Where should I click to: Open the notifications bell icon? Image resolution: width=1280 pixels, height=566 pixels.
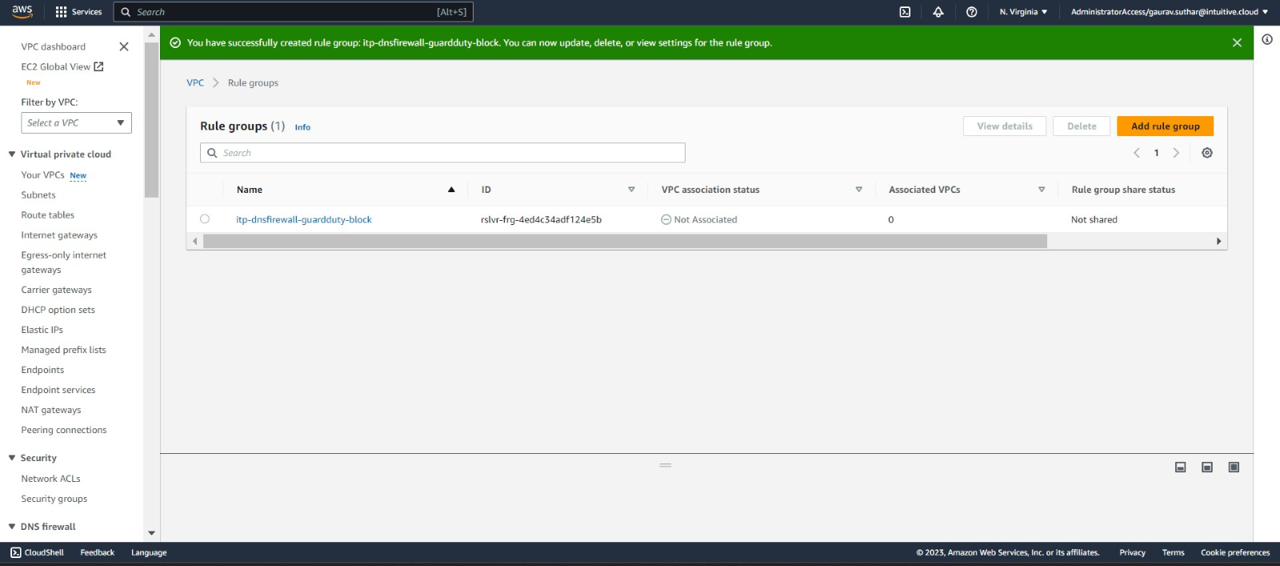pos(938,12)
